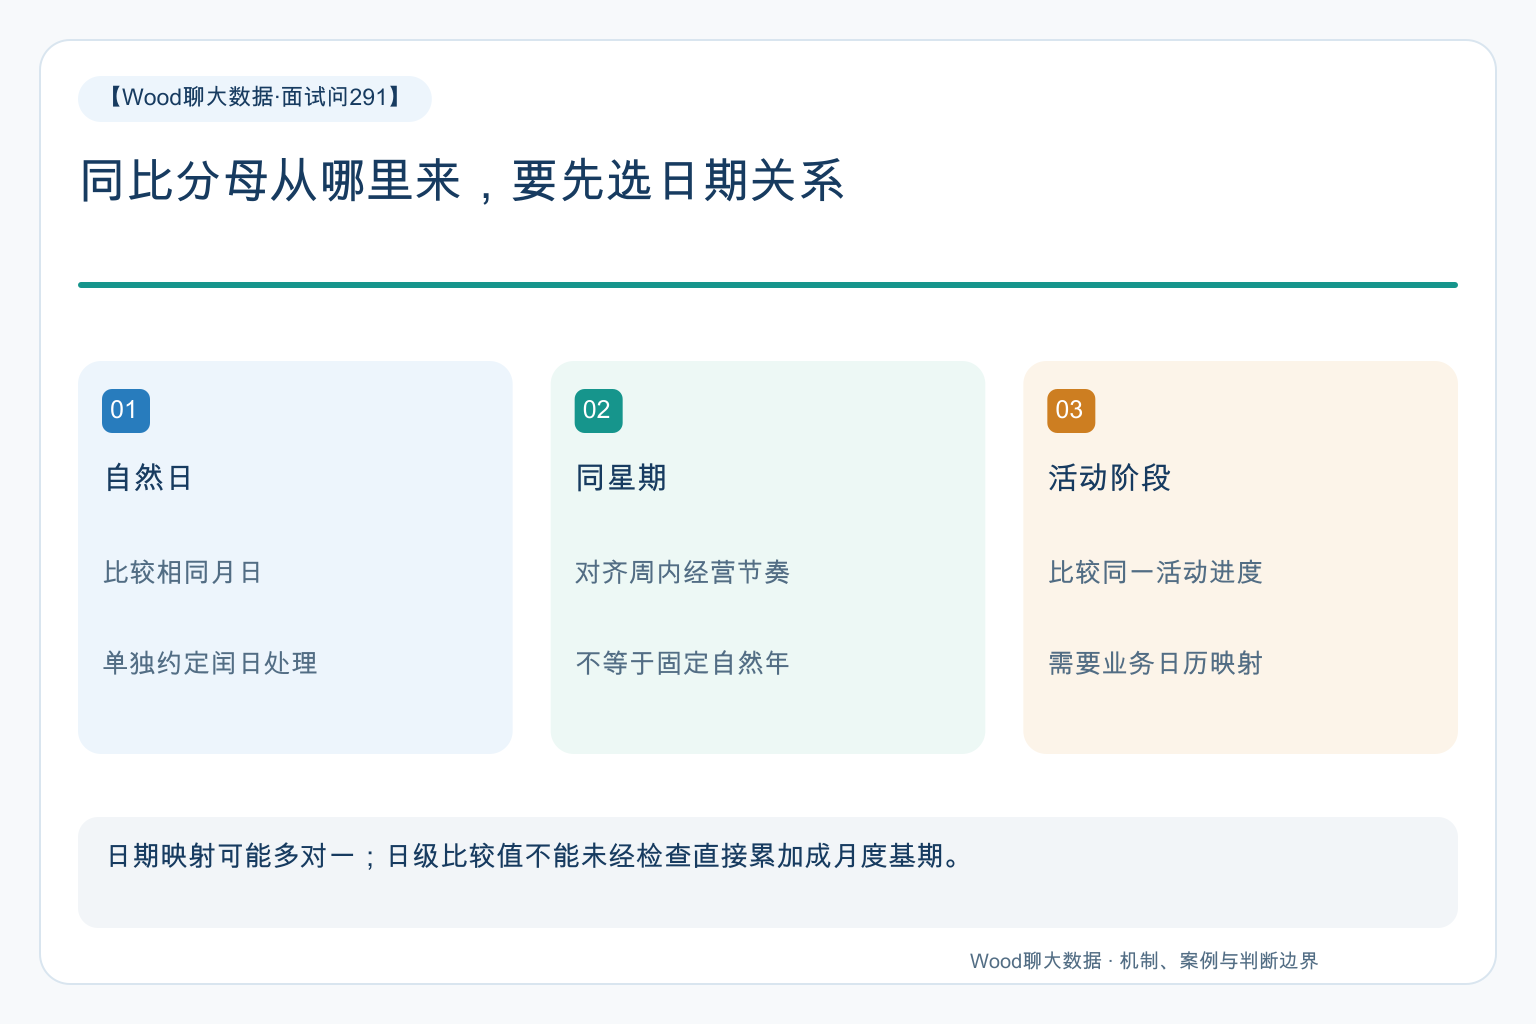Click the line 比较相同月日
This screenshot has height=1024, width=1536.
point(183,572)
